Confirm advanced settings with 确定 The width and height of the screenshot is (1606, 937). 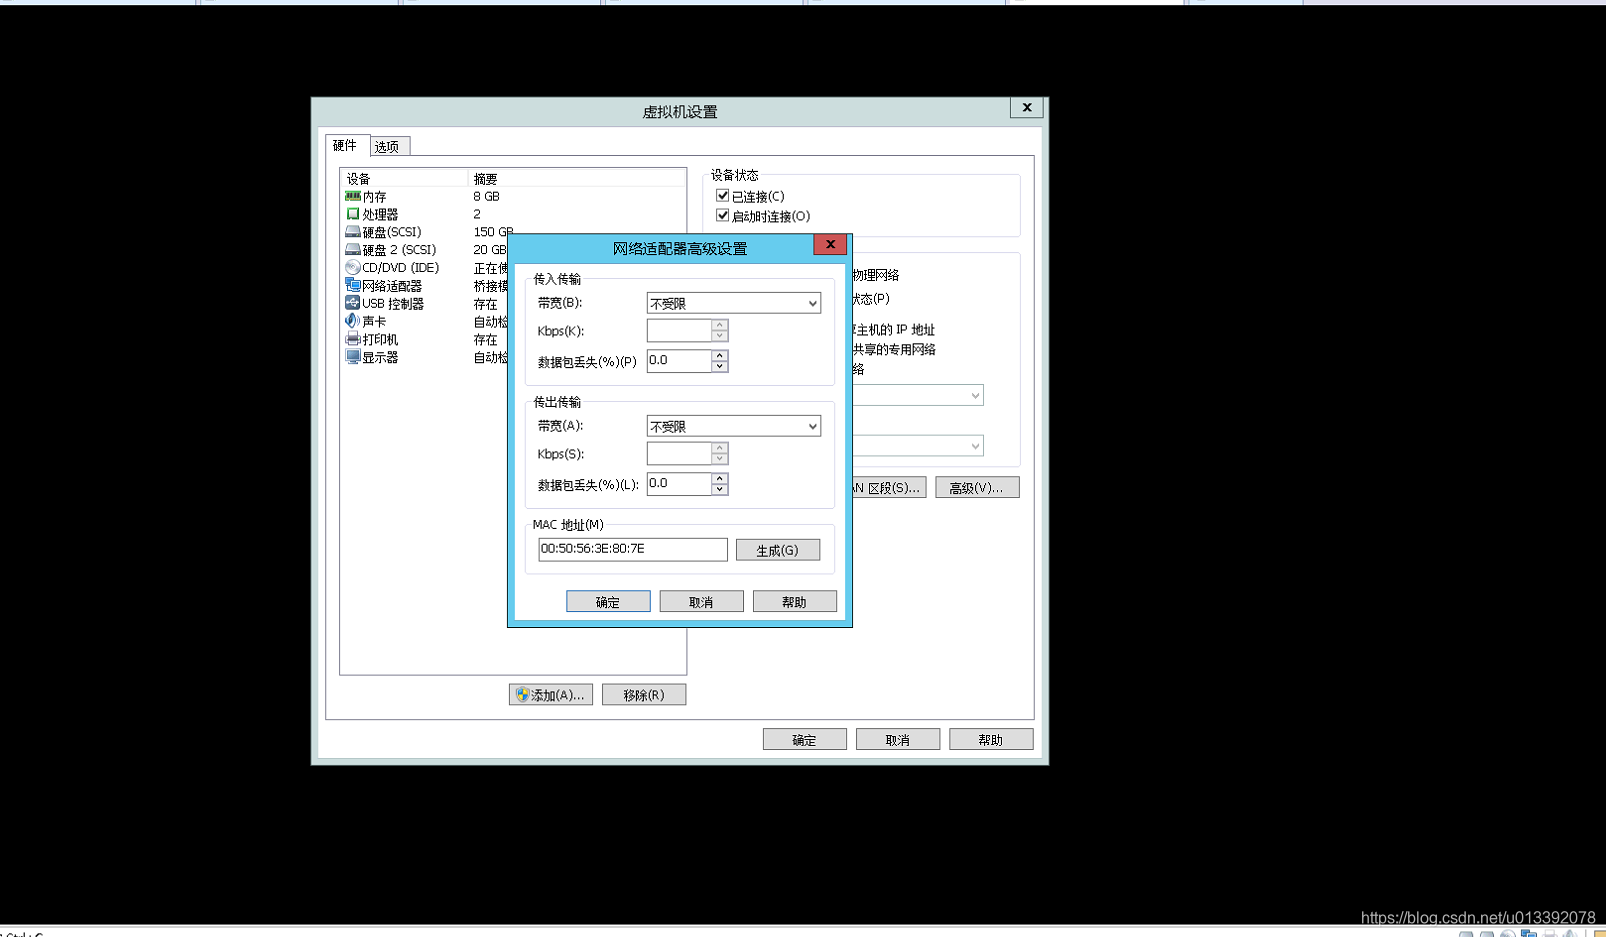click(608, 601)
